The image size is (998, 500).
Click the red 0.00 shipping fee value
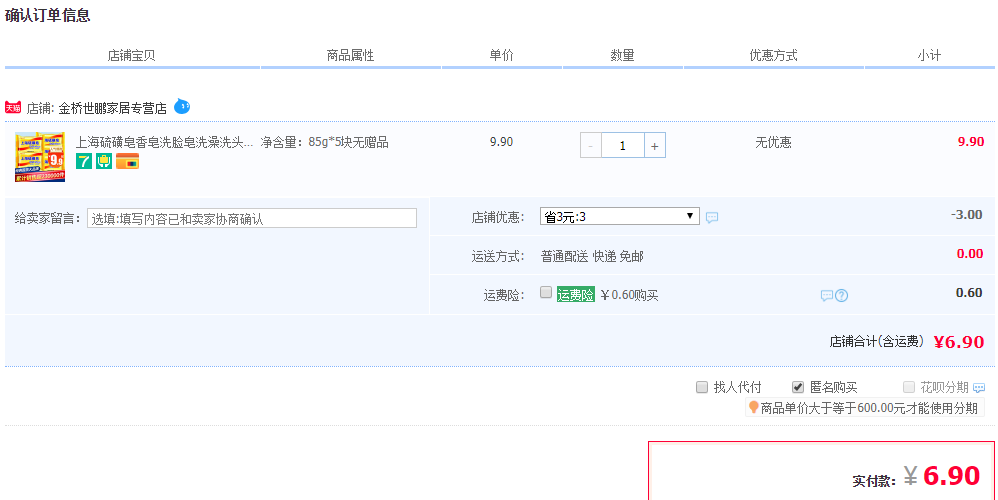coord(970,254)
